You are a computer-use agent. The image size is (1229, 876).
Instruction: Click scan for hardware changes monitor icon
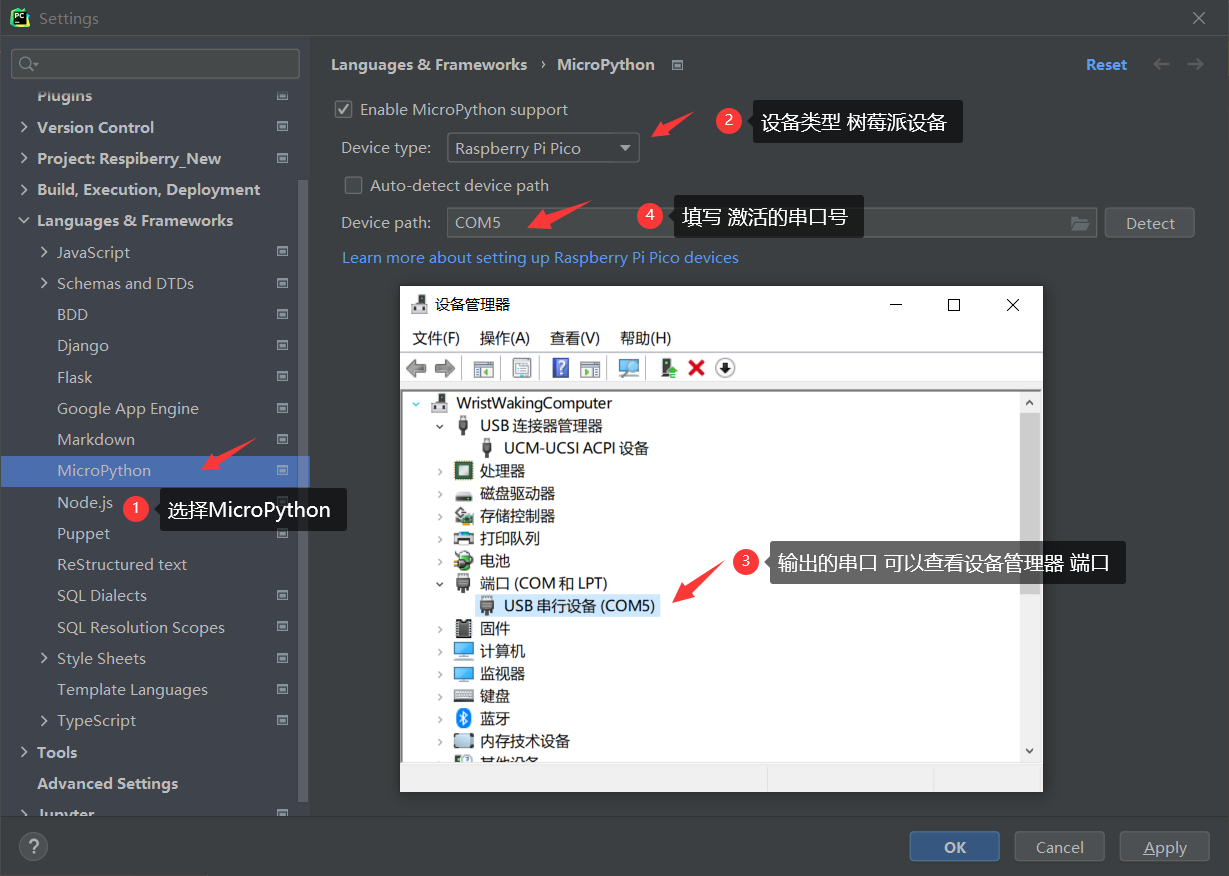tap(629, 368)
